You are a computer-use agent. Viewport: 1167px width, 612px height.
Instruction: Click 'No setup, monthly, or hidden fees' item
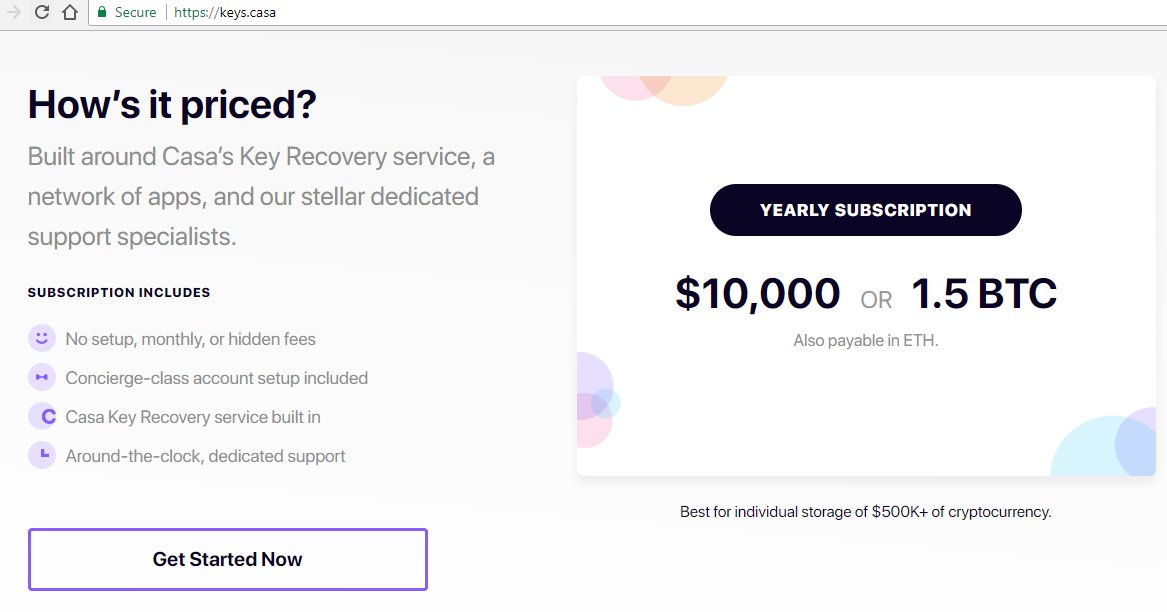[191, 339]
